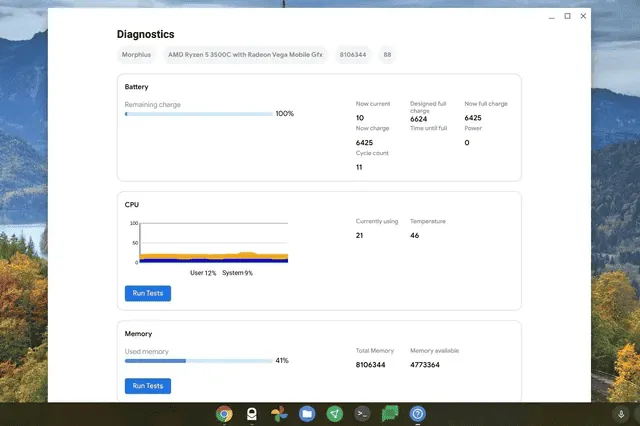This screenshot has height=426, width=640.
Task: Open Google Chrome from the shelf
Action: coord(224,414)
